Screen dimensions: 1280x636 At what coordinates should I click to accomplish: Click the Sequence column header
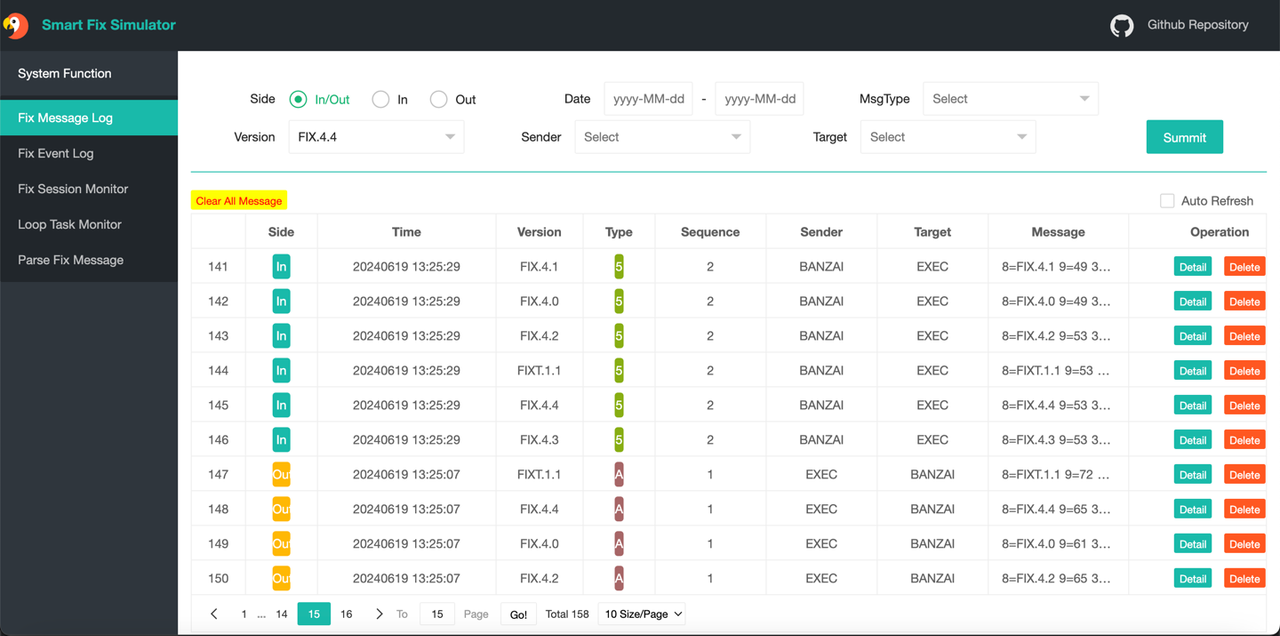point(710,232)
